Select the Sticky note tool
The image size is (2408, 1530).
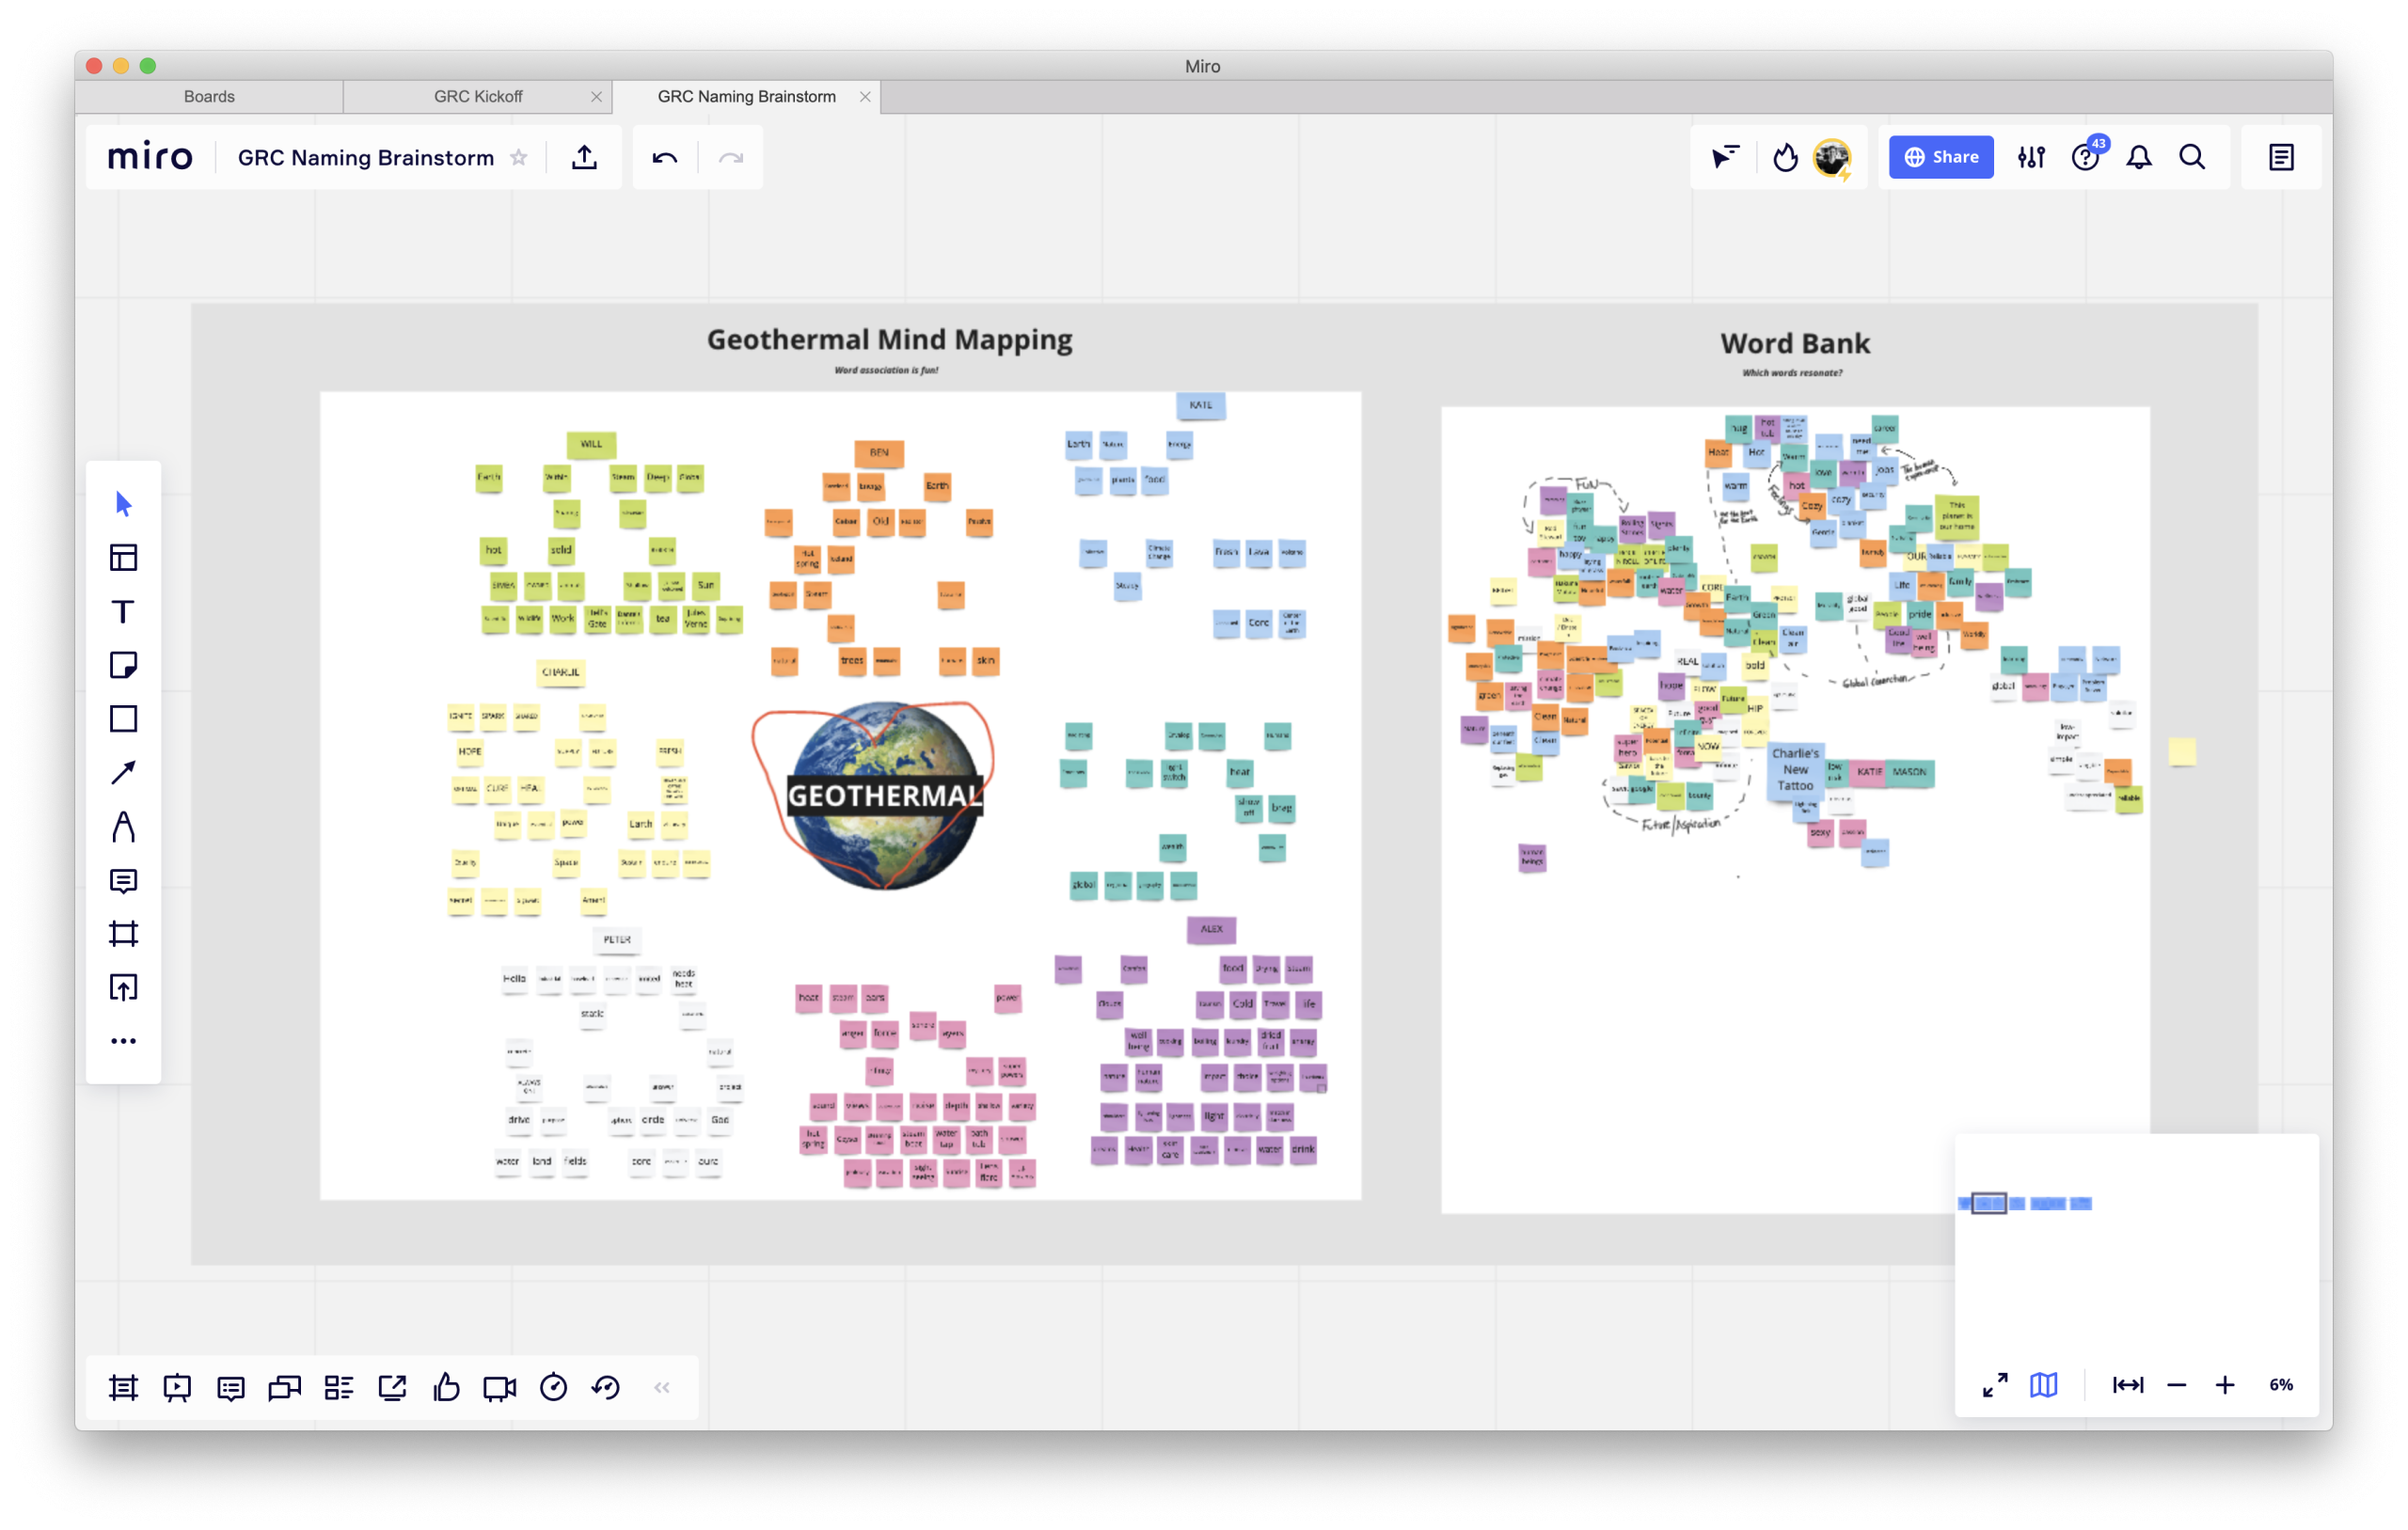click(123, 665)
